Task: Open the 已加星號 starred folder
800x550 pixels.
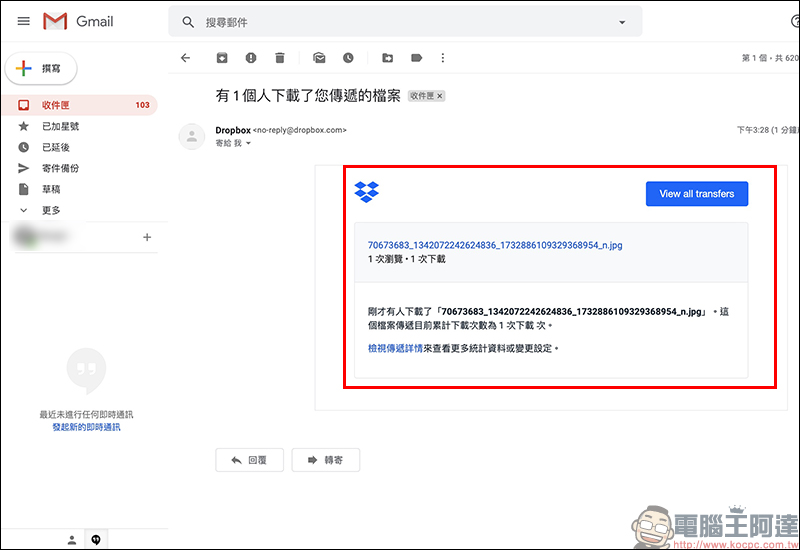Action: click(60, 126)
